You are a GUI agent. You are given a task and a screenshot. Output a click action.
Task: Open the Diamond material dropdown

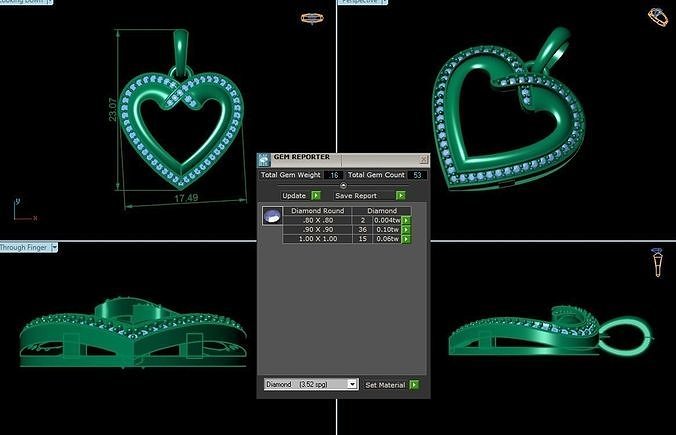coord(352,384)
